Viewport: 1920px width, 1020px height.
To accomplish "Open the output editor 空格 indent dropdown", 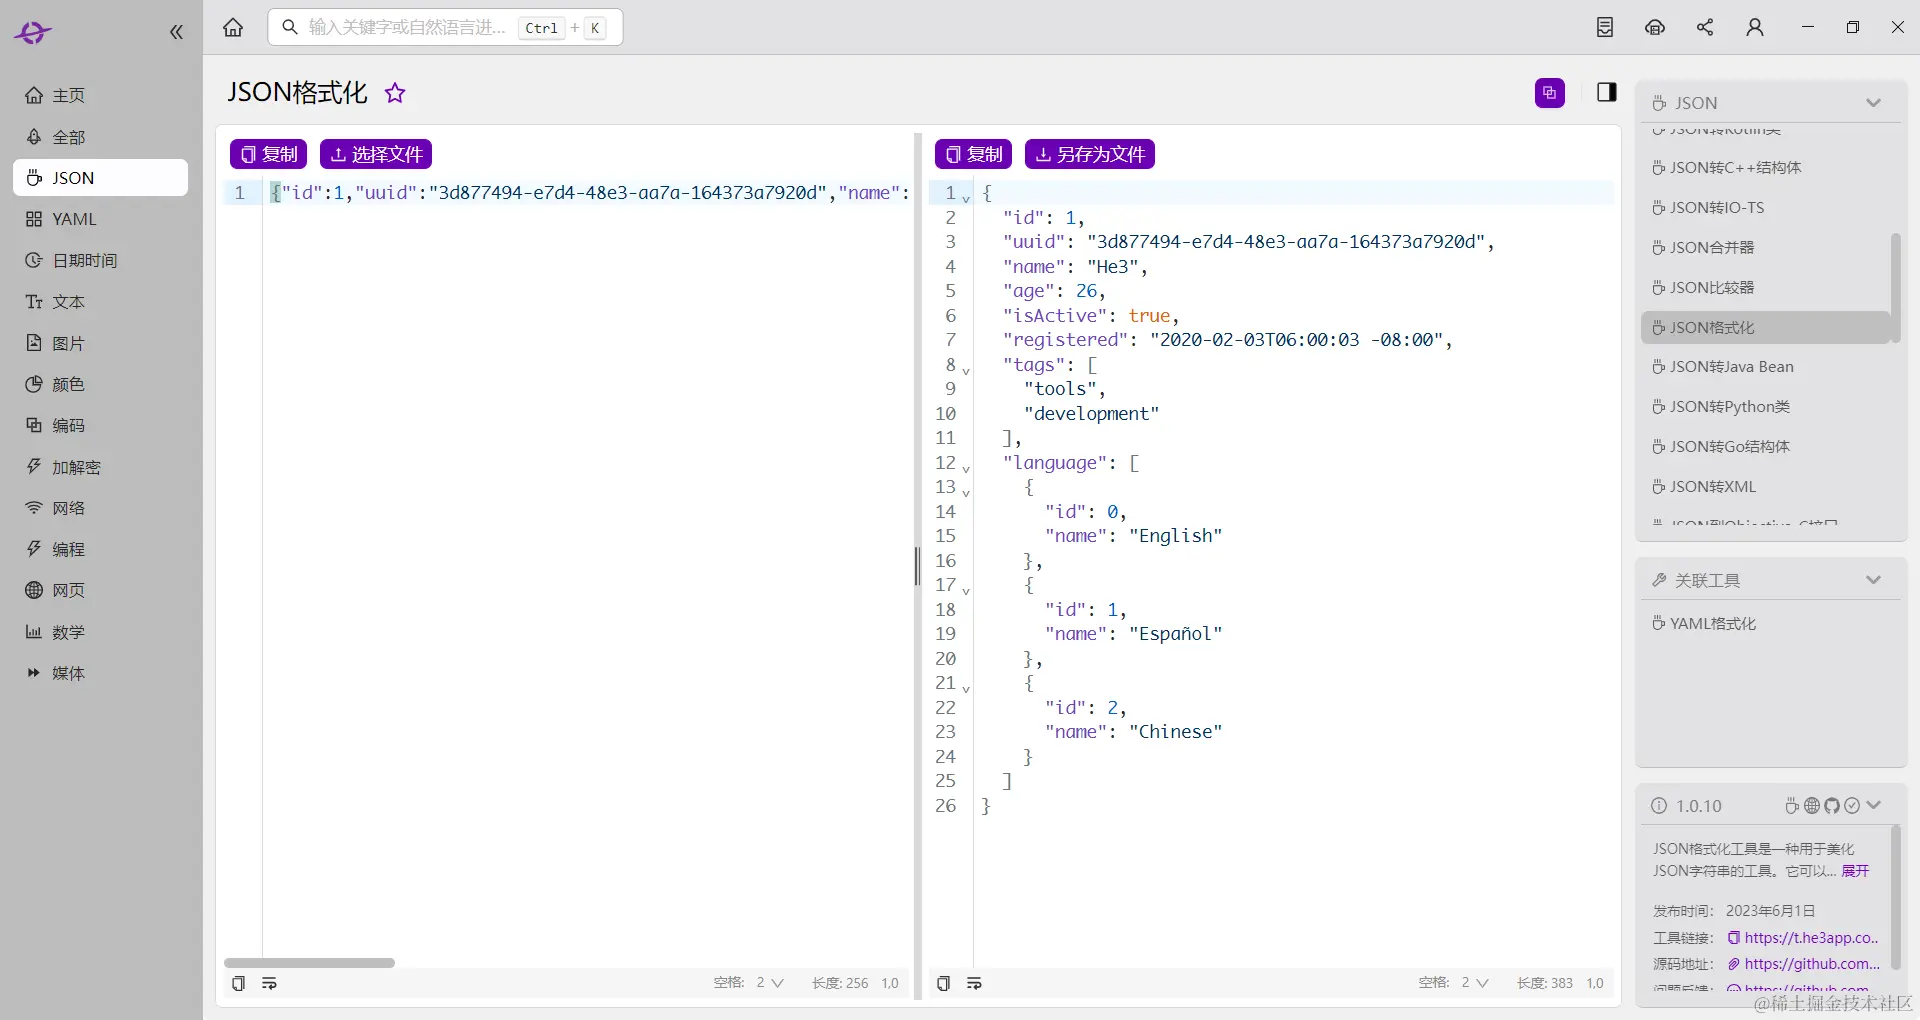I will point(1475,983).
